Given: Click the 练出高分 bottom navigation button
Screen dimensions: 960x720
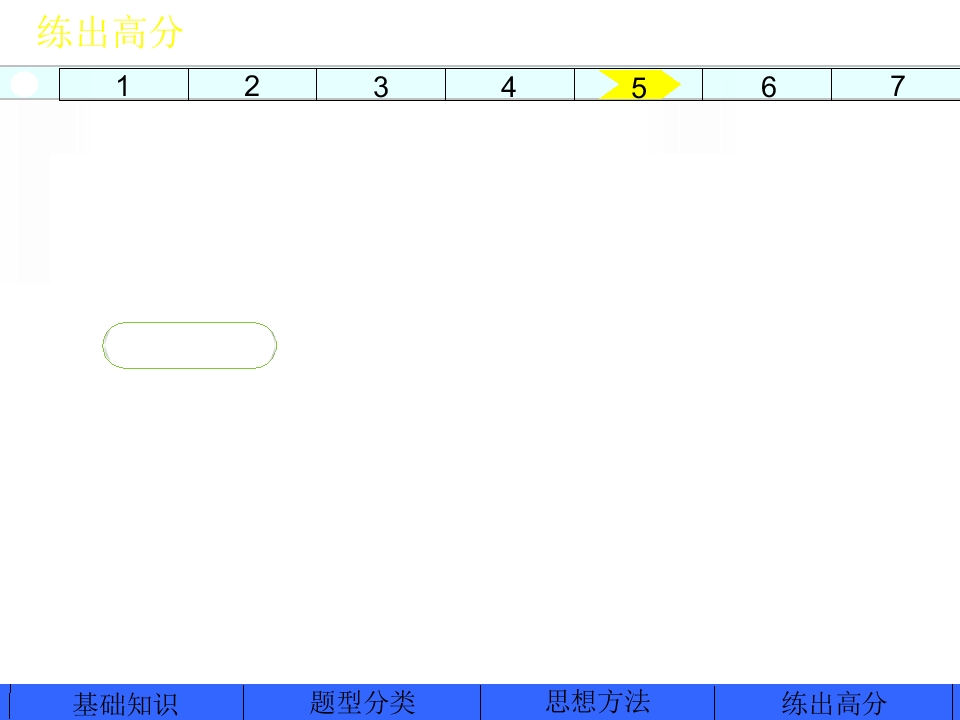Looking at the screenshot, I should point(833,703).
